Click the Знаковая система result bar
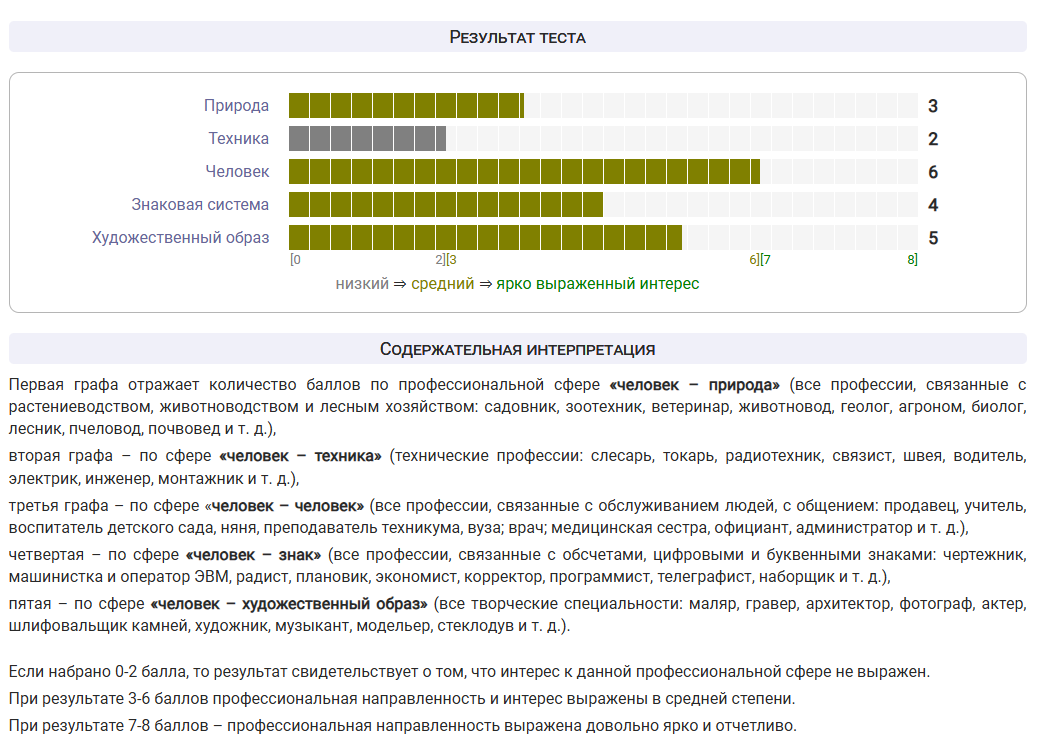The image size is (1060, 751). [445, 204]
